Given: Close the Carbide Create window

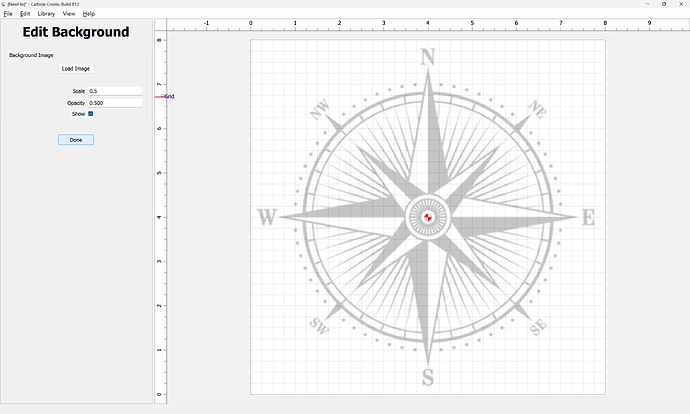Looking at the screenshot, I should [681, 4].
